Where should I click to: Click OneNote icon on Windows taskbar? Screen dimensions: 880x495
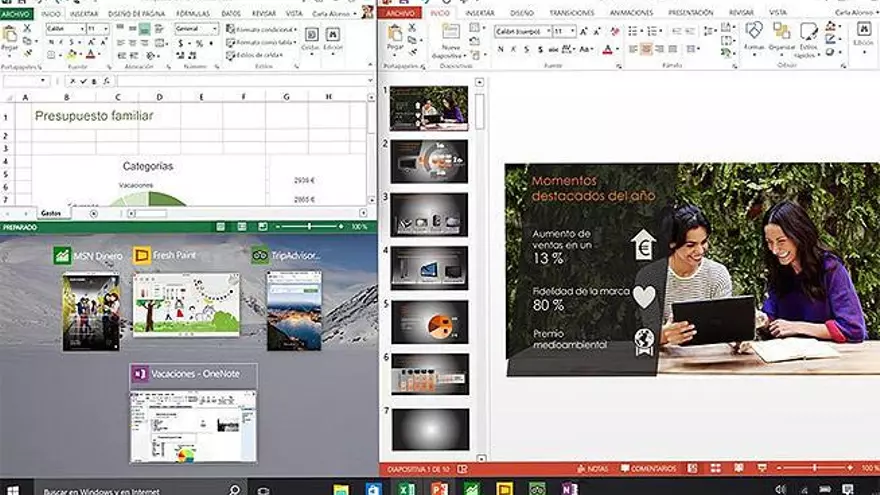(569, 488)
